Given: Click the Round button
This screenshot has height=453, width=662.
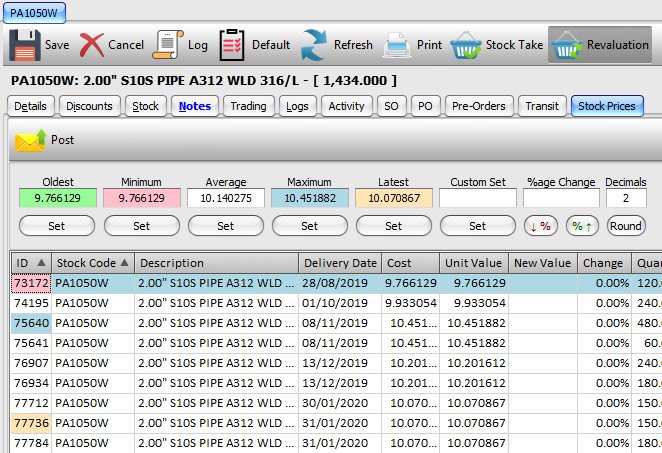Looking at the screenshot, I should pyautogui.click(x=626, y=226).
